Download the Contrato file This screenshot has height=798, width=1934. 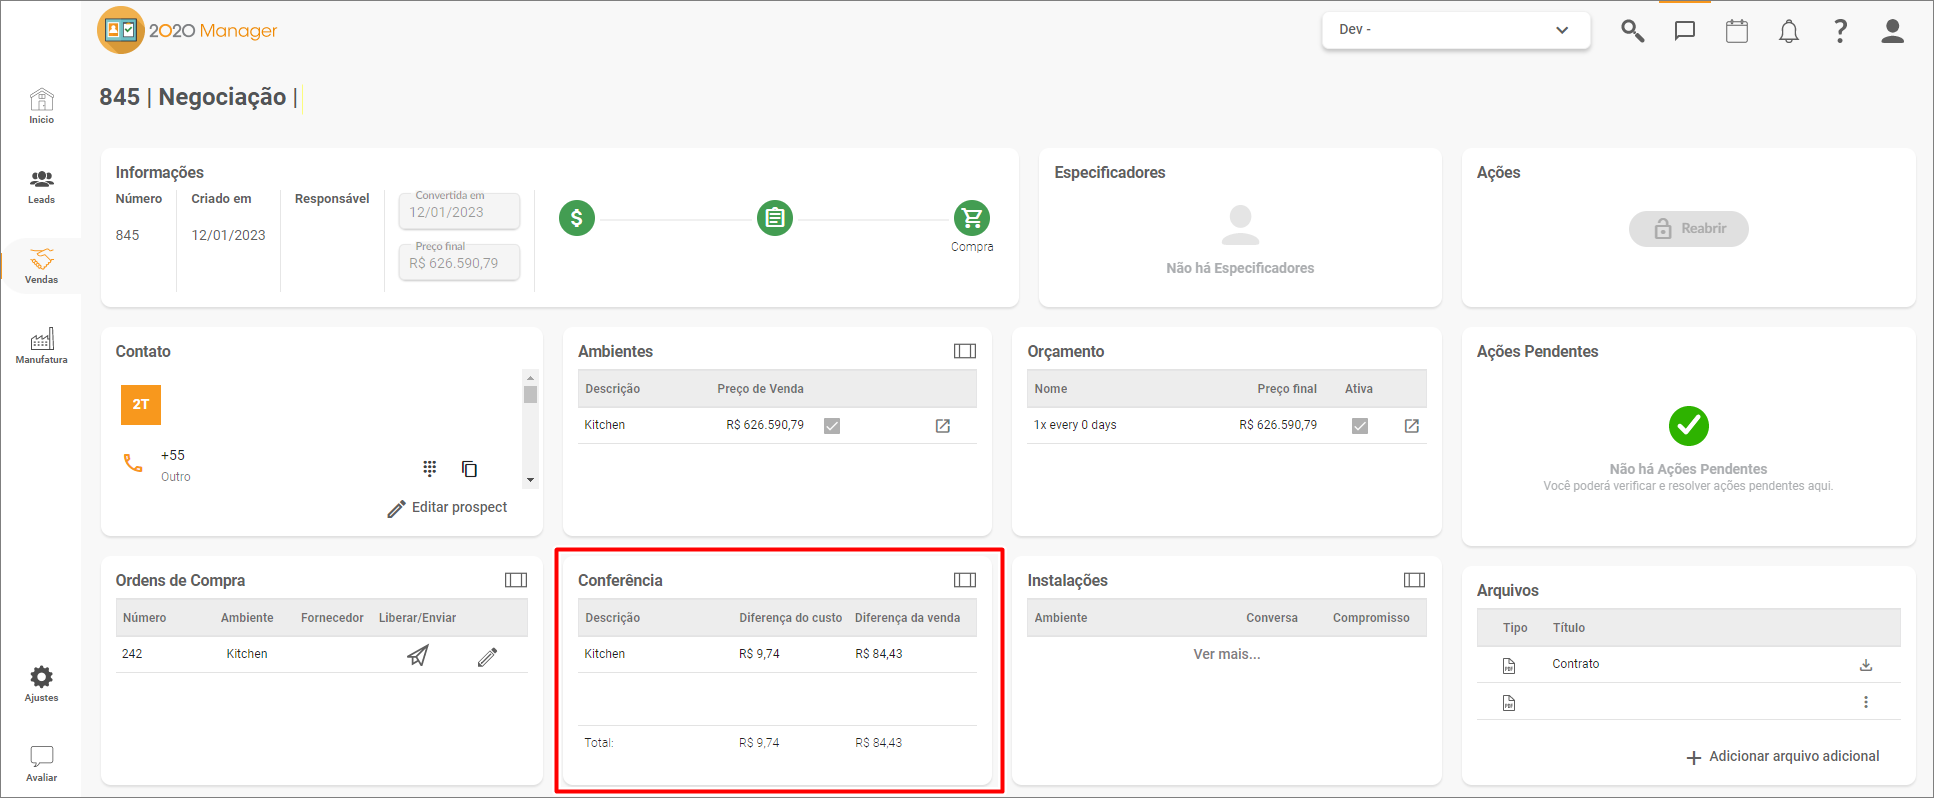1866,665
